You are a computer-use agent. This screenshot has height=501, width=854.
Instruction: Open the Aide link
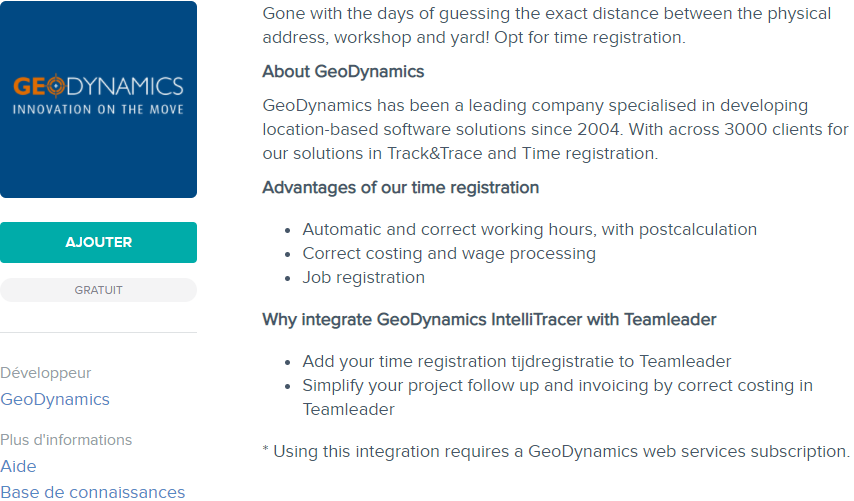(x=18, y=466)
